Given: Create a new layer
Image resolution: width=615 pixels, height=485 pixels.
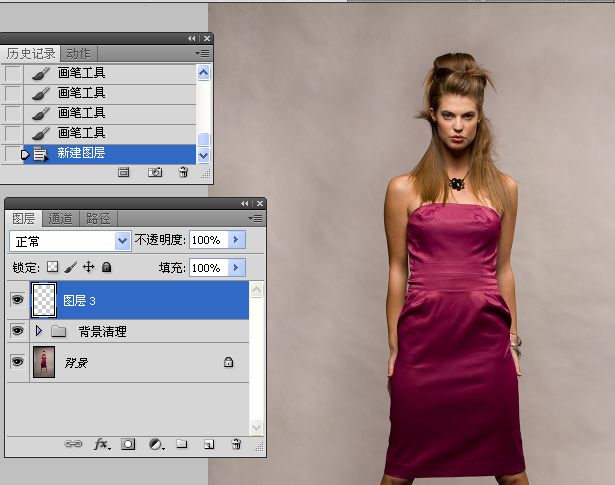Looking at the screenshot, I should (209, 444).
